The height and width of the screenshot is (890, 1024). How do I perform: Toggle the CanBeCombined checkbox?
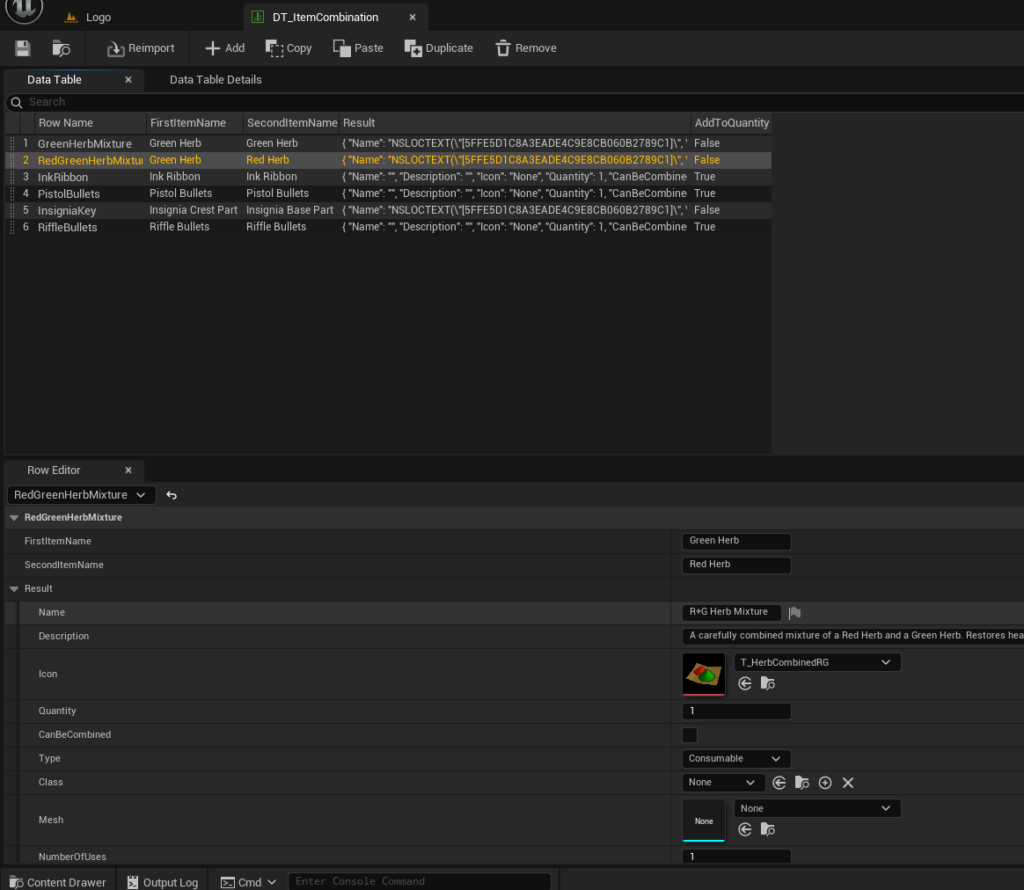coord(690,735)
